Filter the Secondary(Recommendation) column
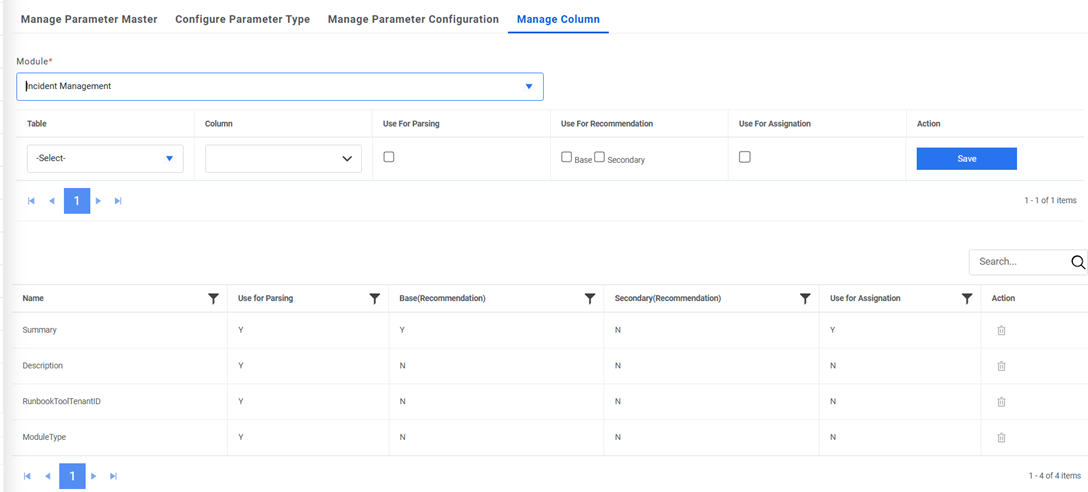The width and height of the screenshot is (1088, 492). 805,298
